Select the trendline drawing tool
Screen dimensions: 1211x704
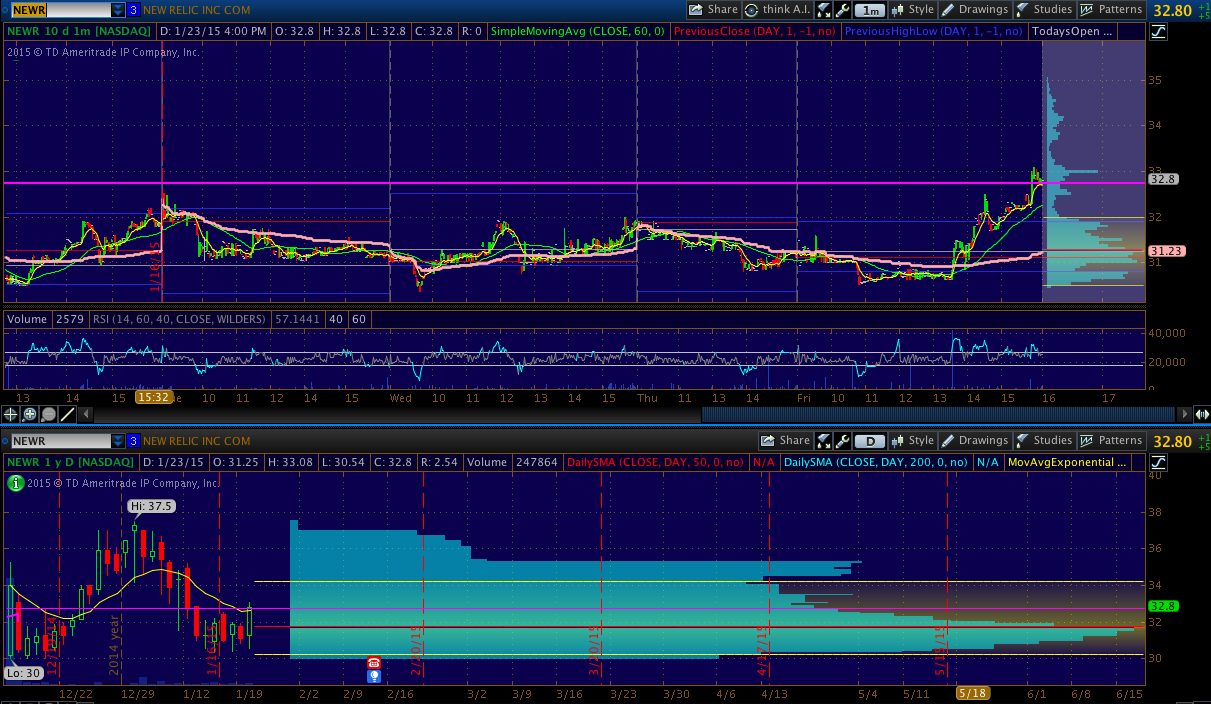[68, 414]
